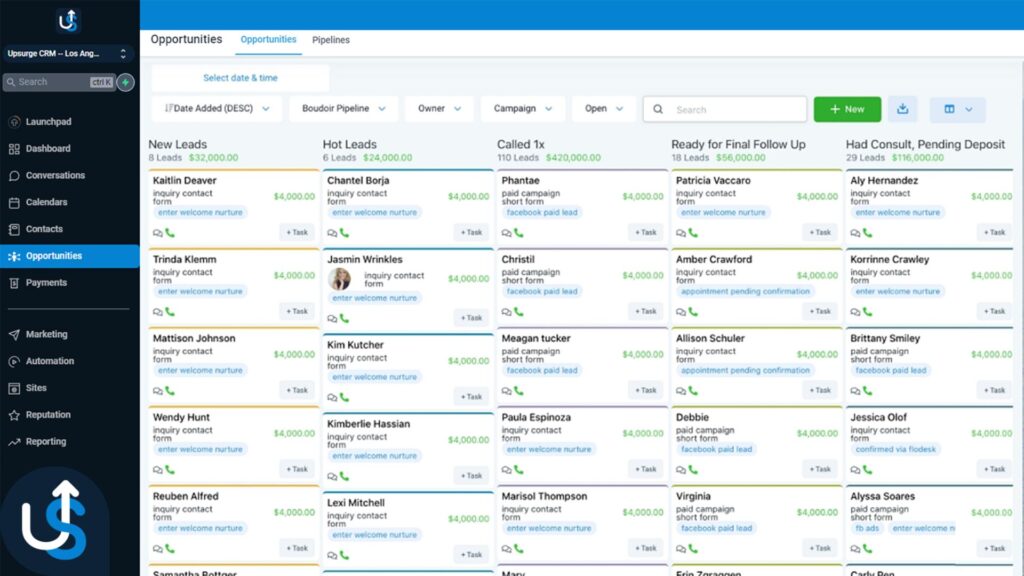Open conversation icon on Lexi Mitchell card
The height and width of the screenshot is (576, 1024).
(332, 556)
